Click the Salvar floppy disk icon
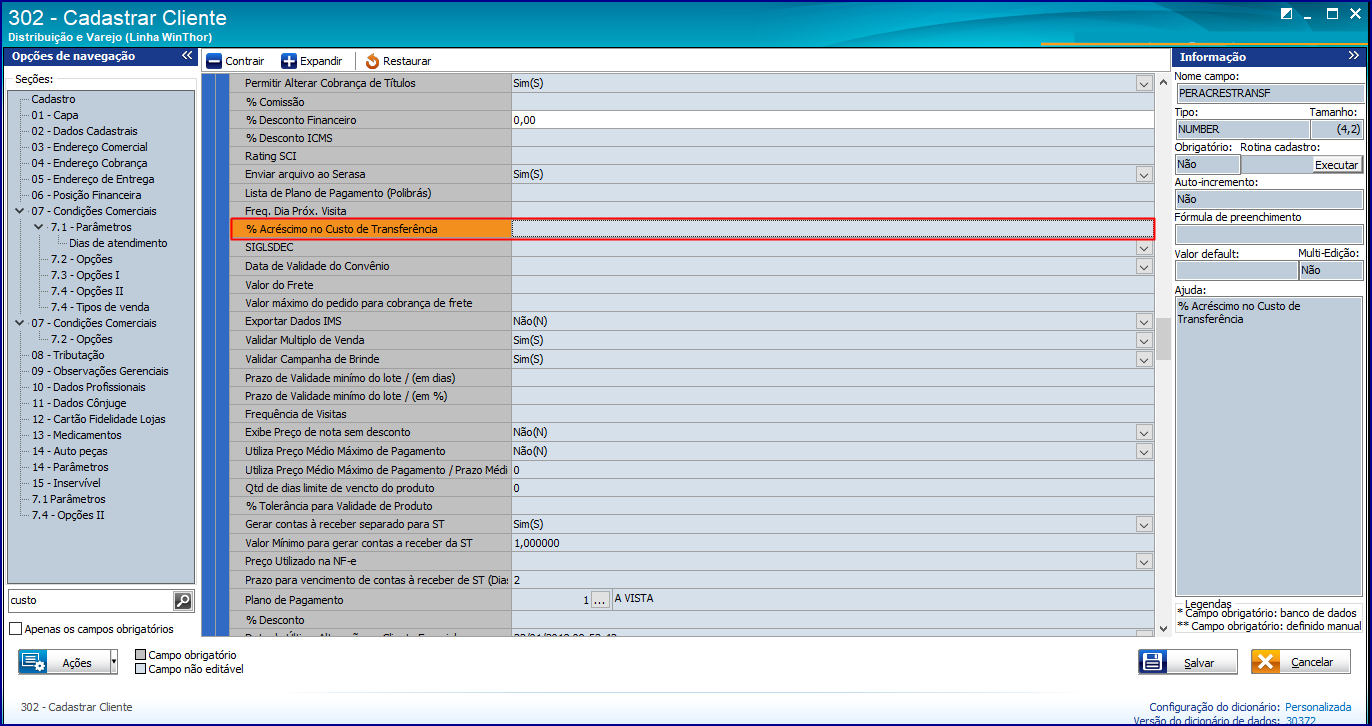Image resolution: width=1372 pixels, height=726 pixels. [x=1152, y=662]
